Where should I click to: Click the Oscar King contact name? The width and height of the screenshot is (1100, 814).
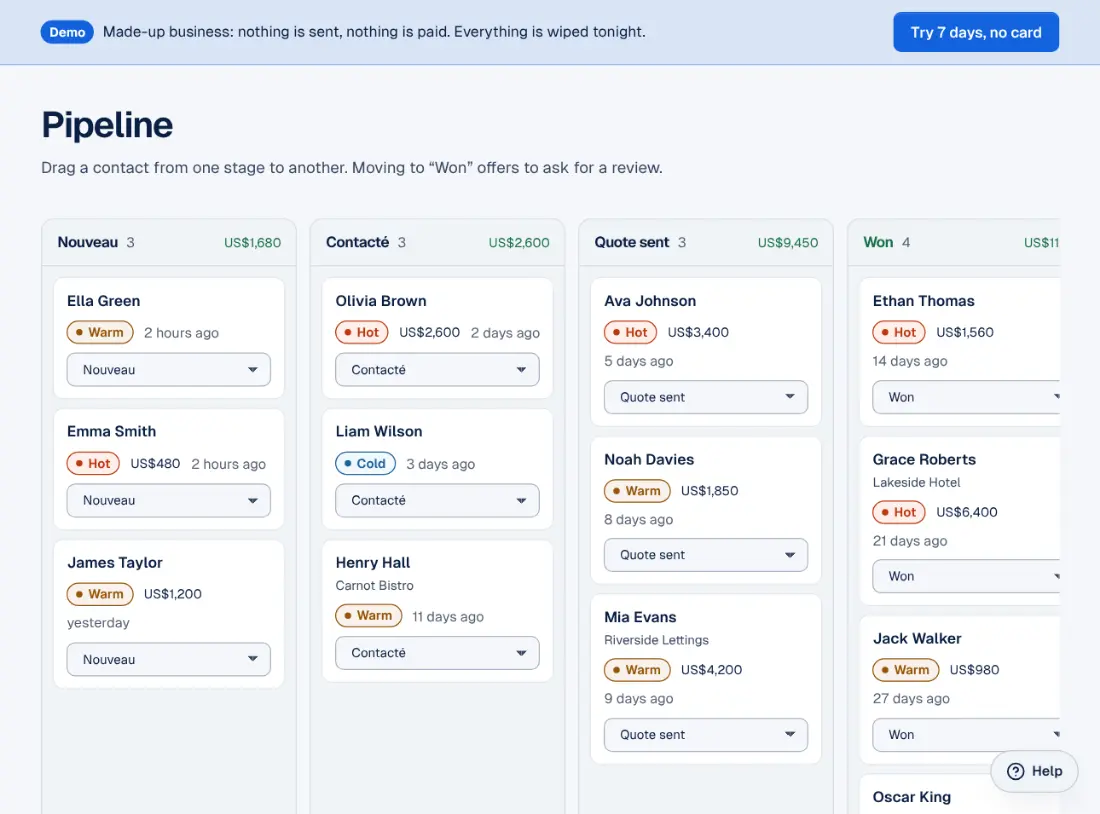pos(912,797)
